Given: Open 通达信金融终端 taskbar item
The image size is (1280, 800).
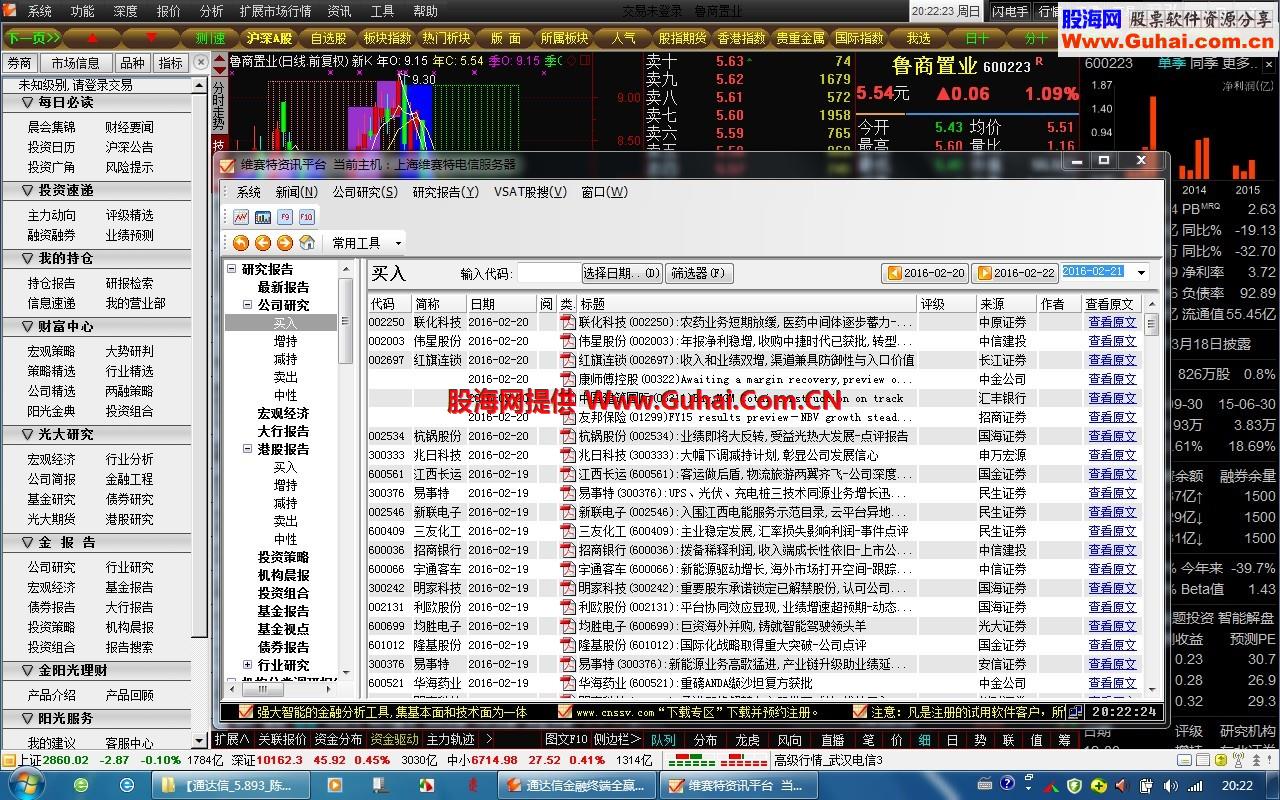Looking at the screenshot, I should pyautogui.click(x=578, y=786).
